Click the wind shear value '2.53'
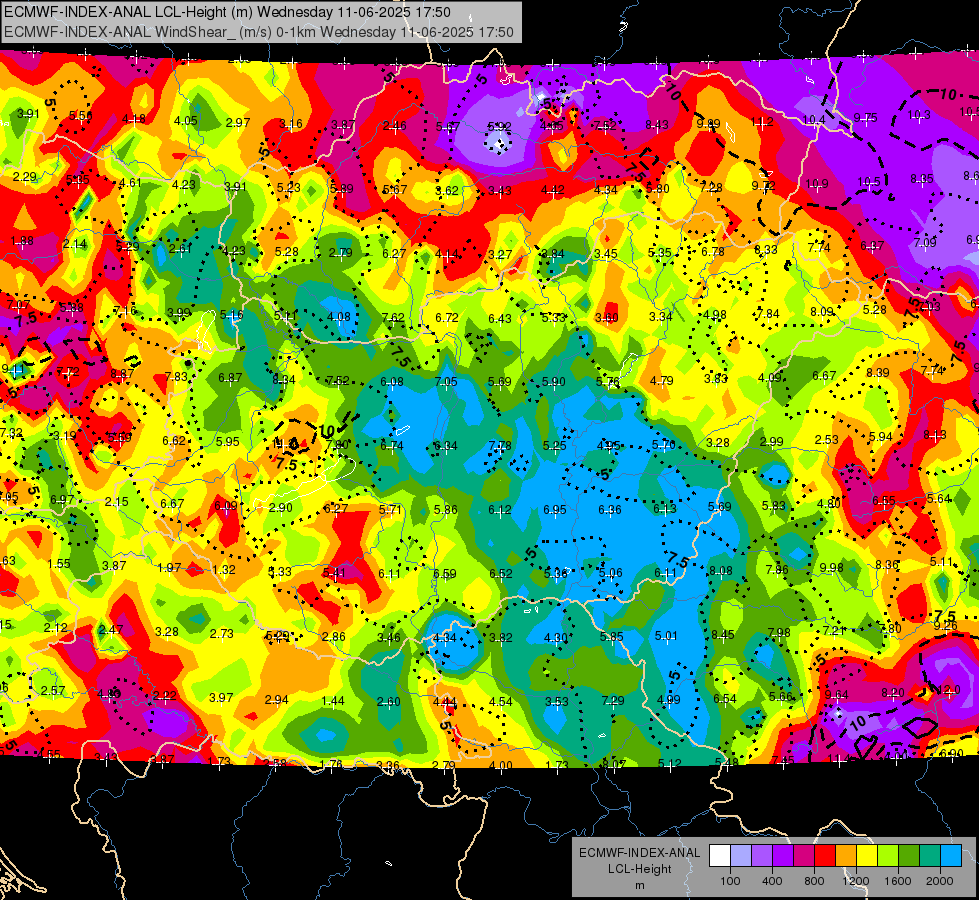The width and height of the screenshot is (979, 900). pos(827,440)
